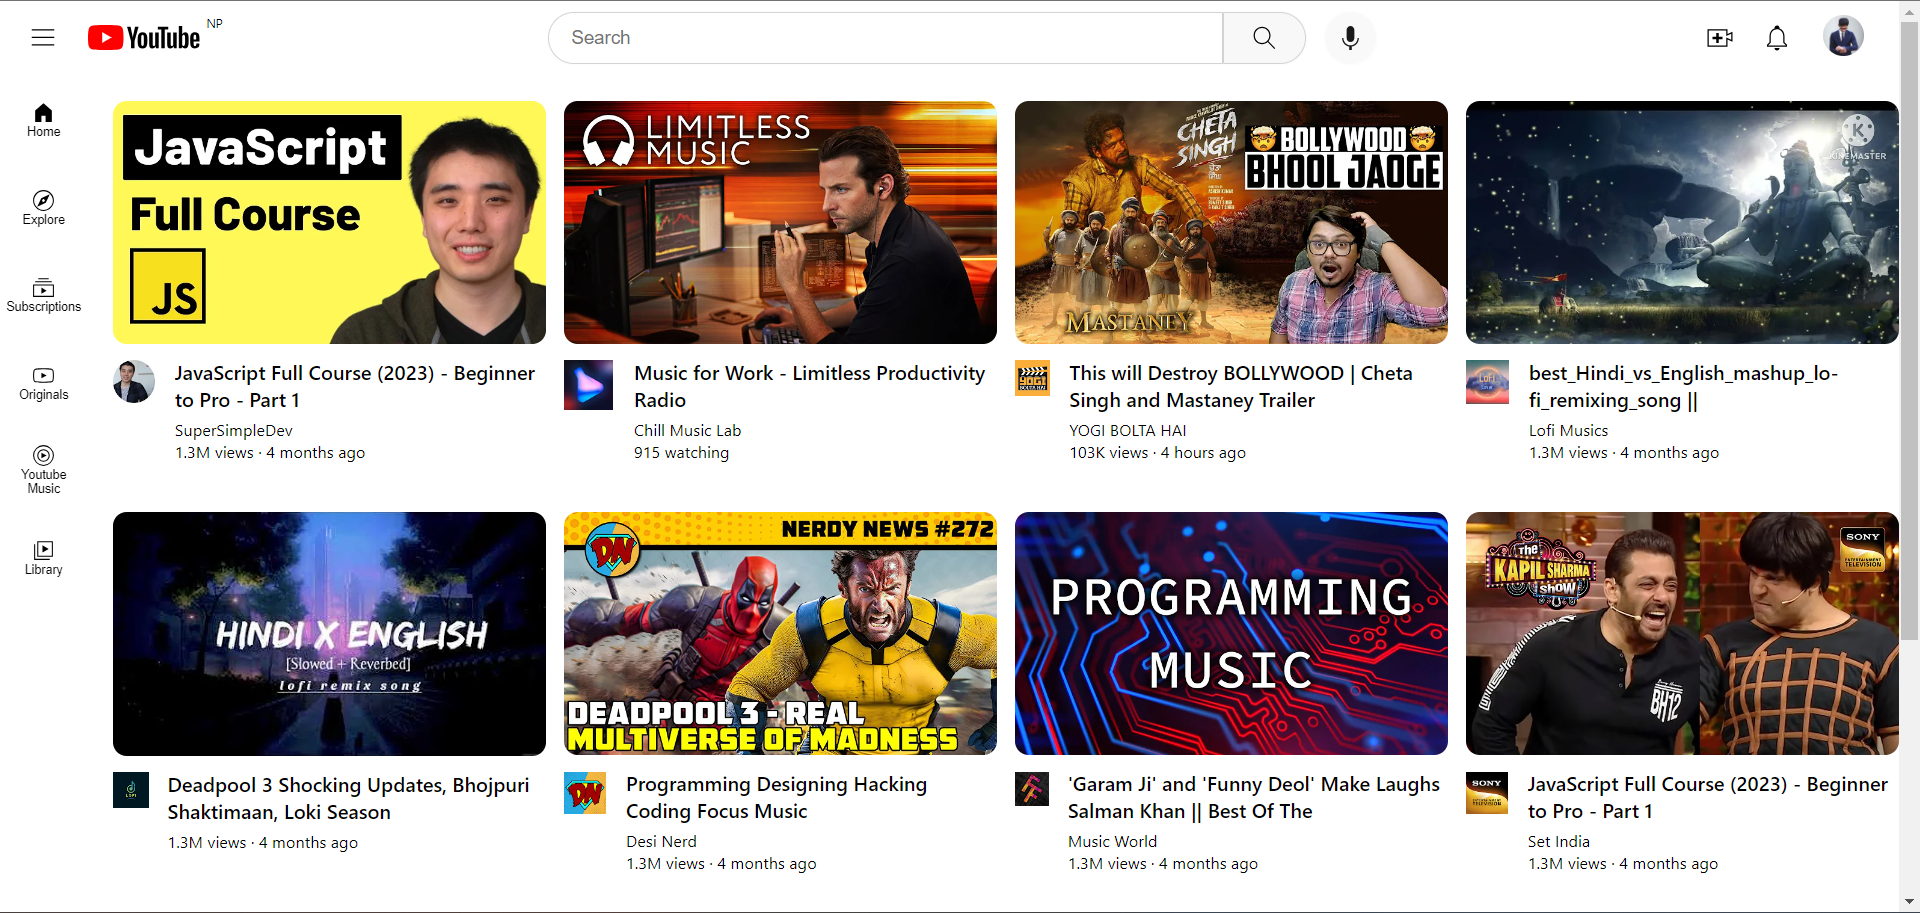The image size is (1920, 913).
Task: Open the SuperSimpleDev channel link
Action: pyautogui.click(x=234, y=431)
